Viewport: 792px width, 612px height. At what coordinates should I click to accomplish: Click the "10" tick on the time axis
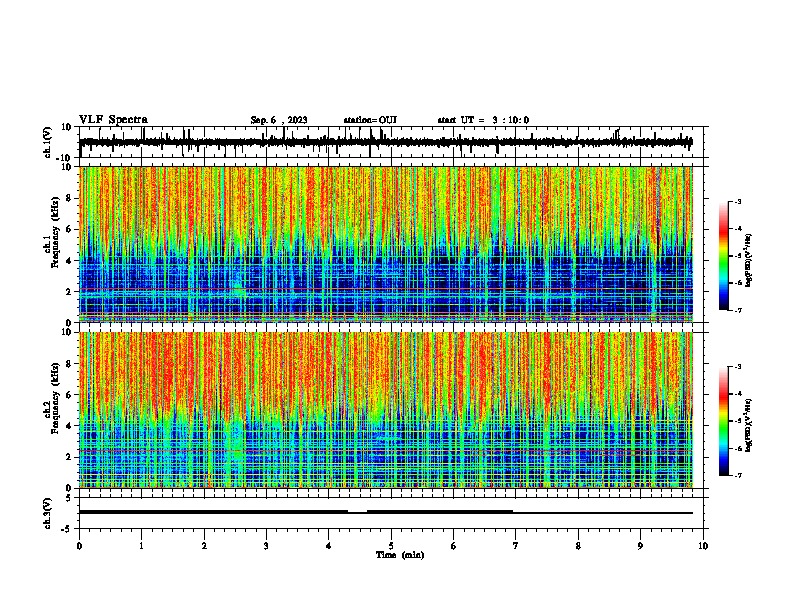703,546
